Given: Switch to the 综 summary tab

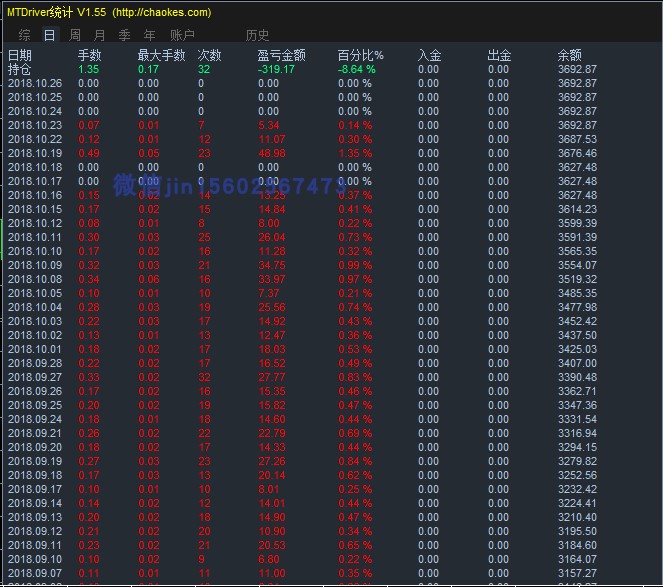Looking at the screenshot, I should tap(25, 35).
